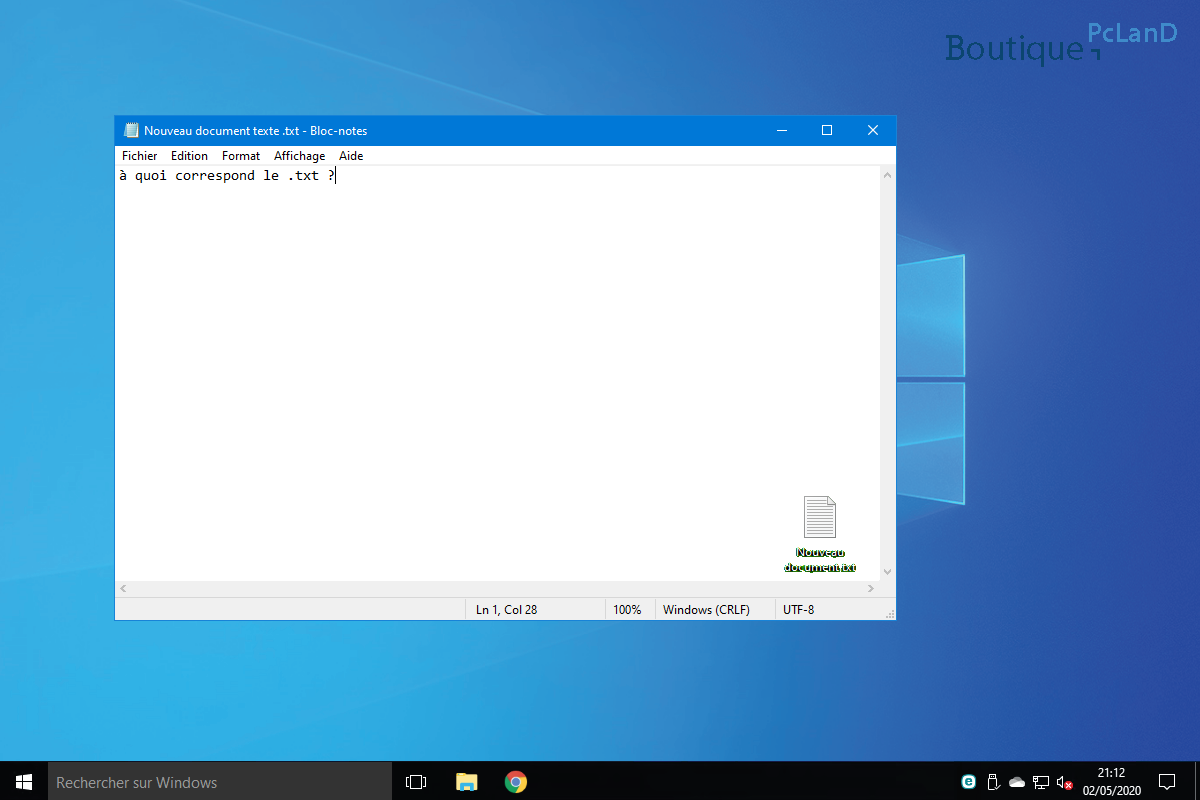Screen dimensions: 1200x800
Task: Click the Windows Start button
Action: coord(24,781)
